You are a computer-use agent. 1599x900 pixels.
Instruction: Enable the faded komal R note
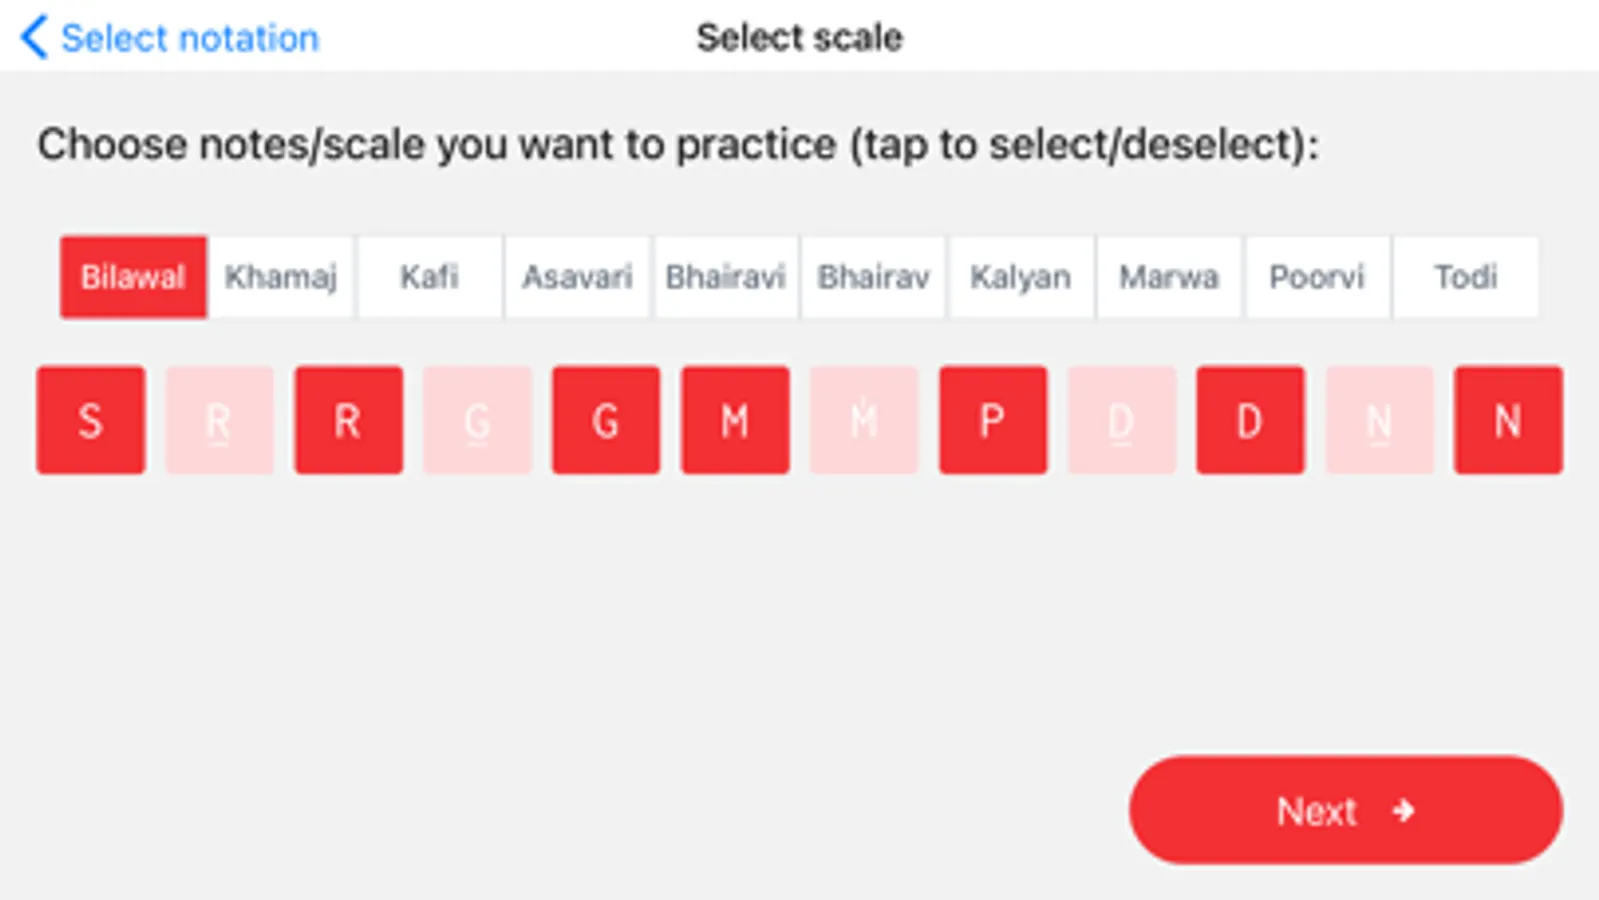[219, 420]
